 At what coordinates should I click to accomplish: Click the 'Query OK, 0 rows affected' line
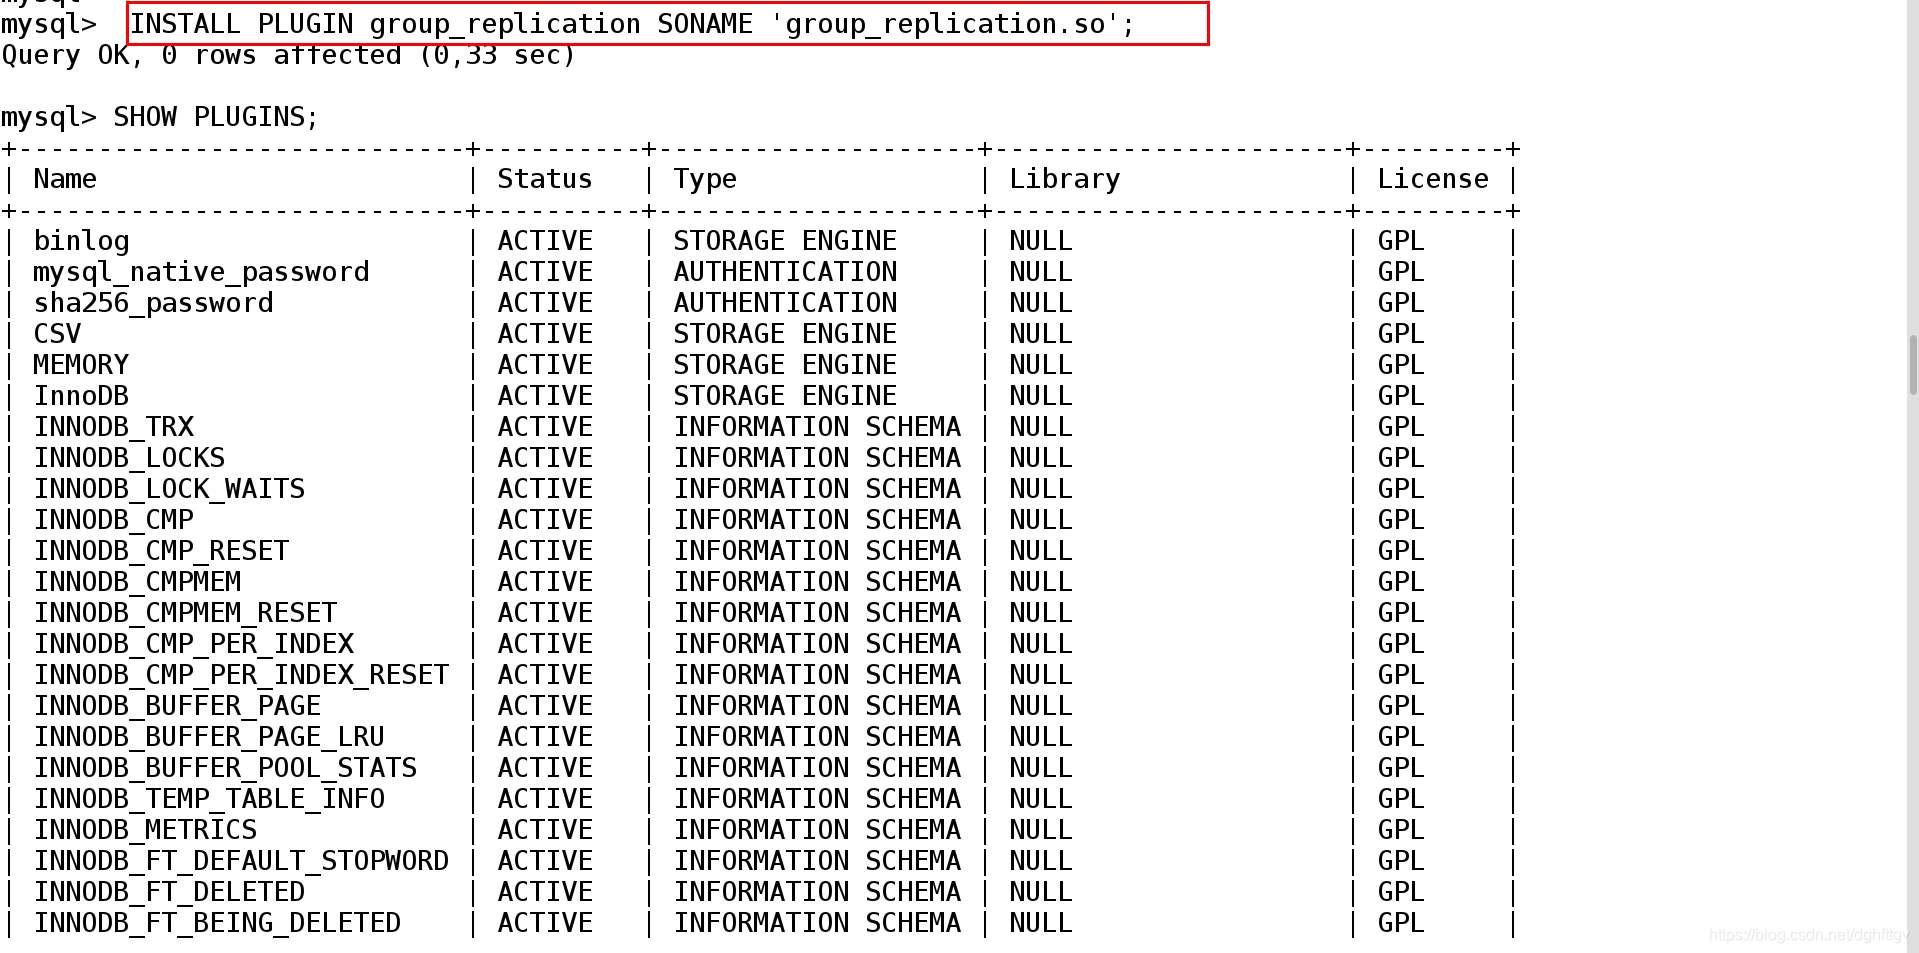(289, 55)
